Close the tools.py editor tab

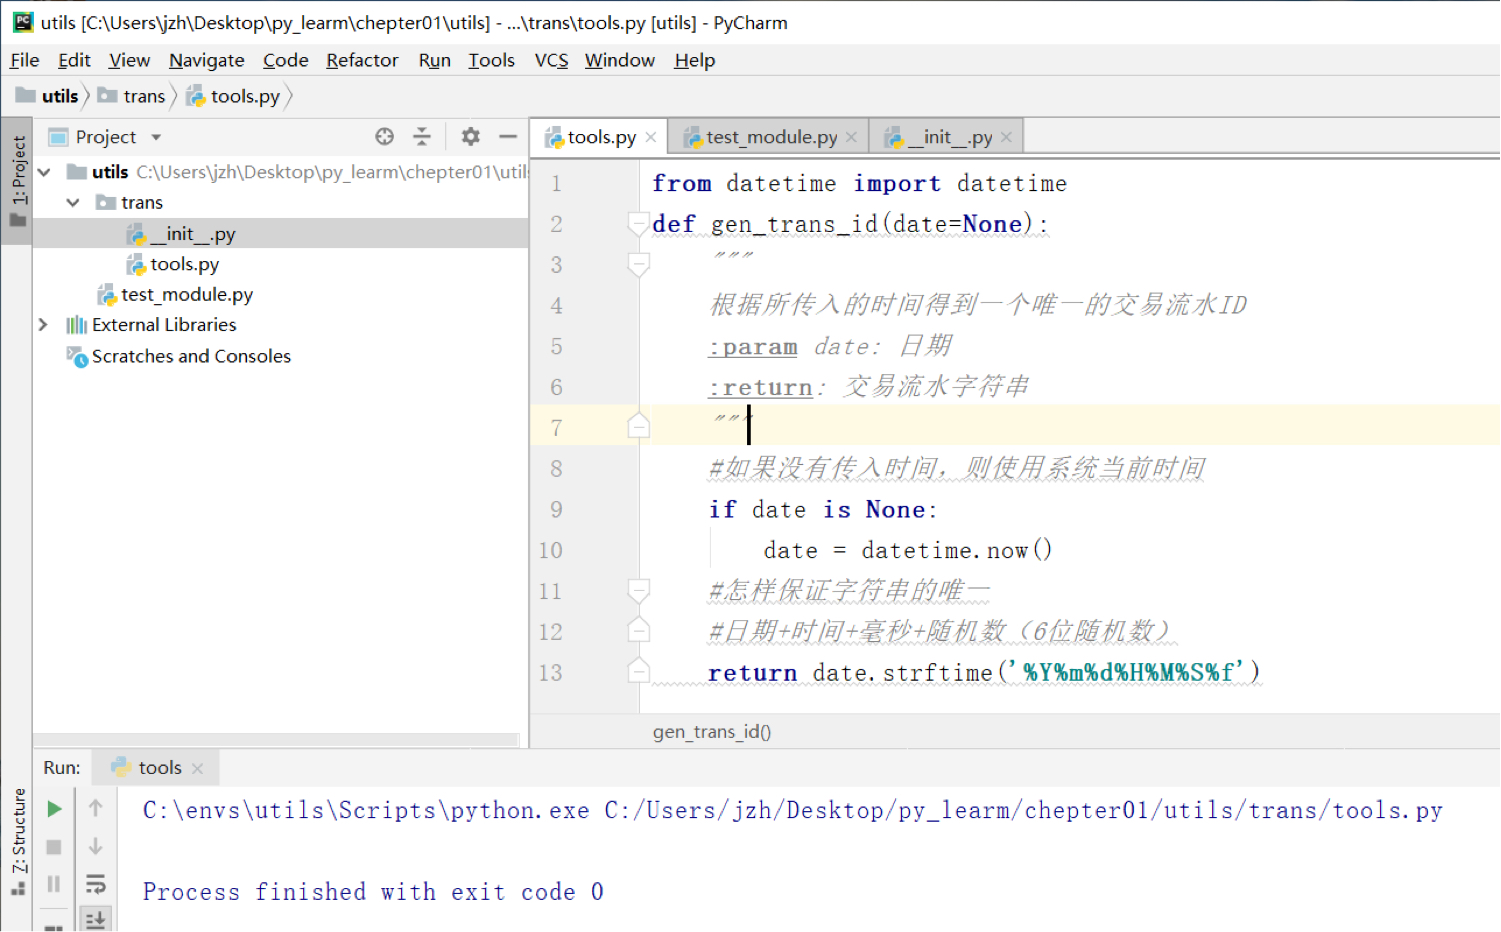coord(651,137)
